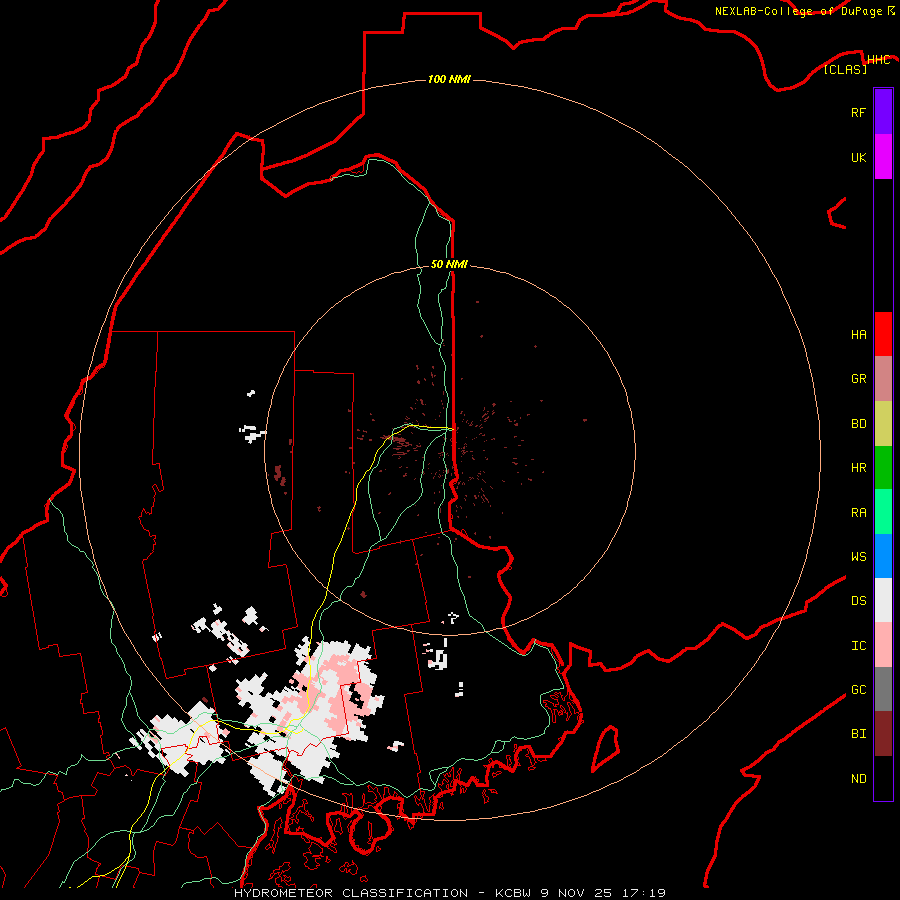Screen dimensions: 900x900
Task: Click the UK magenta legend swatch
Action: point(883,157)
